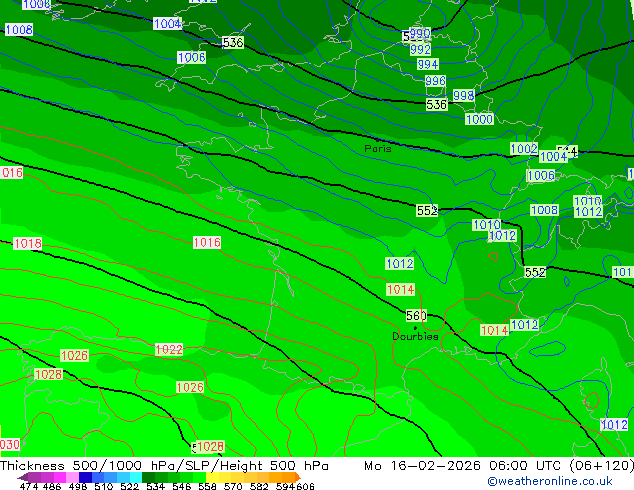Viewport: 634px width, 490px height.
Task: Pick the orange arrow end of legend
Action: point(298,477)
